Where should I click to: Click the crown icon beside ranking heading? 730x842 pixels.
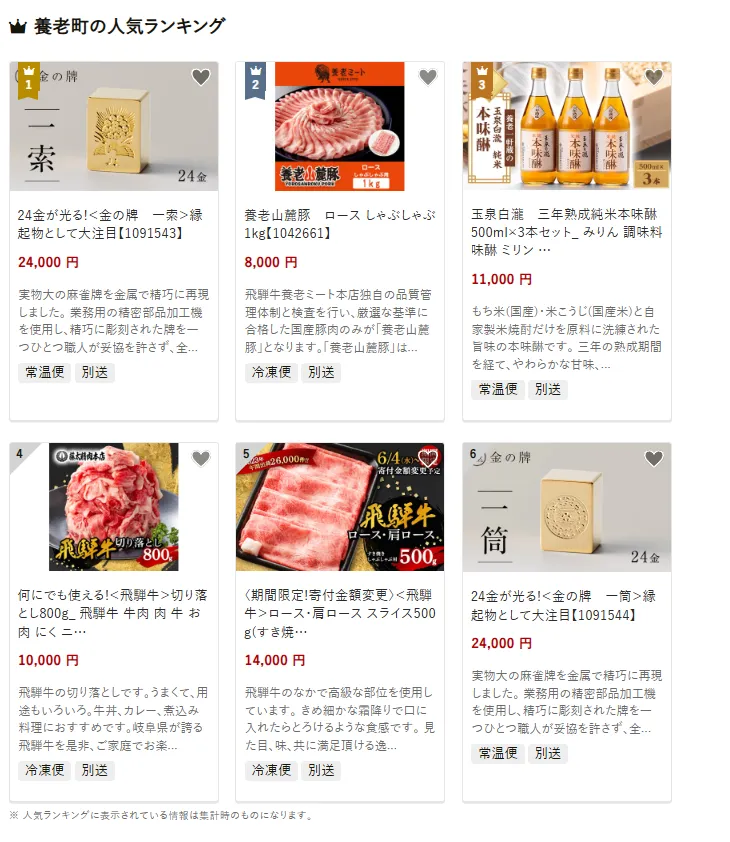tap(18, 26)
